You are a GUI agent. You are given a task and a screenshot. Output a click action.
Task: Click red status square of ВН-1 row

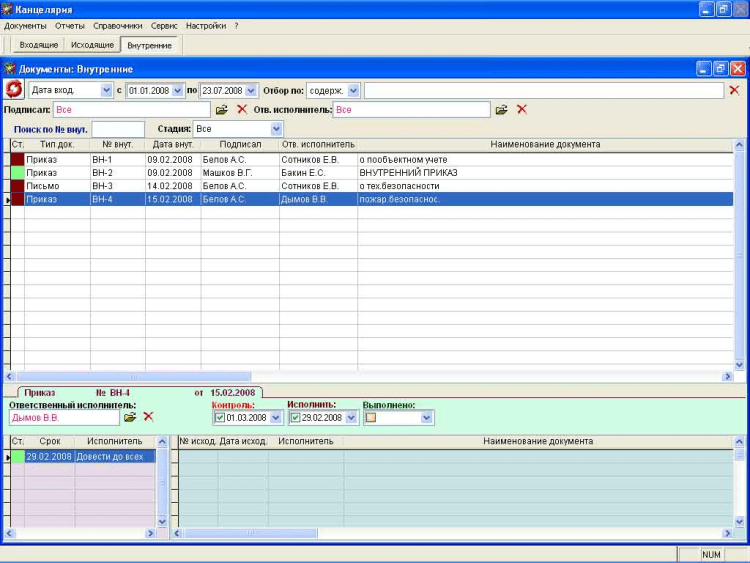(17, 159)
